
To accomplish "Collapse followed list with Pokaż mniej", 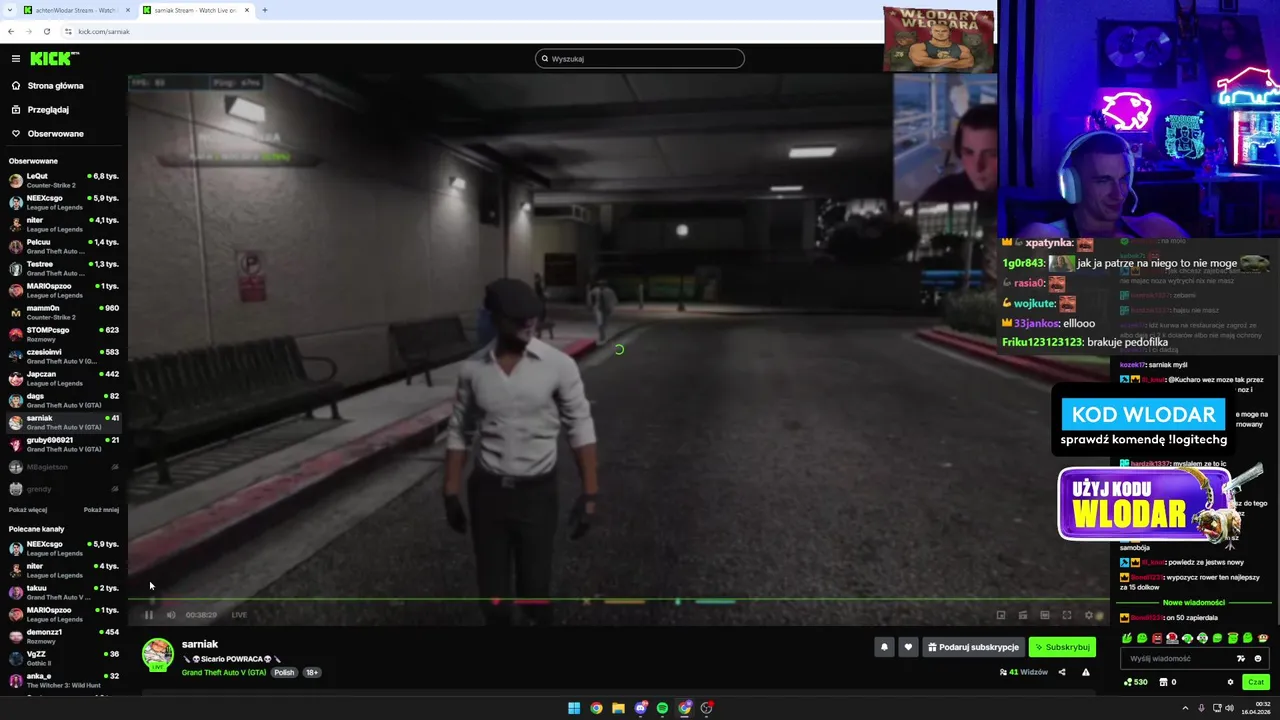I will click(101, 510).
